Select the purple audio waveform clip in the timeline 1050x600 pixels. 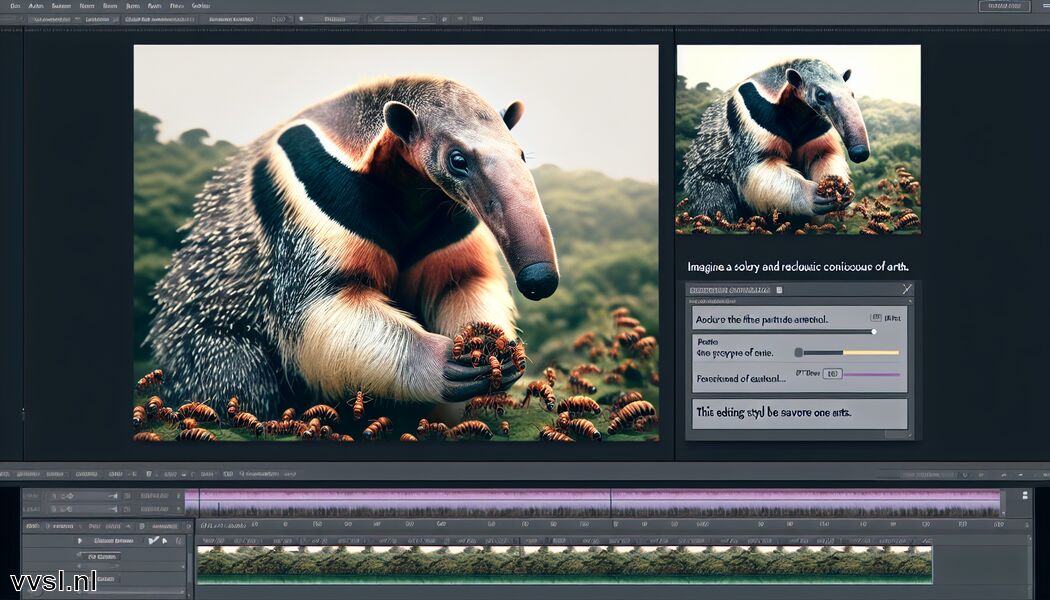592,503
